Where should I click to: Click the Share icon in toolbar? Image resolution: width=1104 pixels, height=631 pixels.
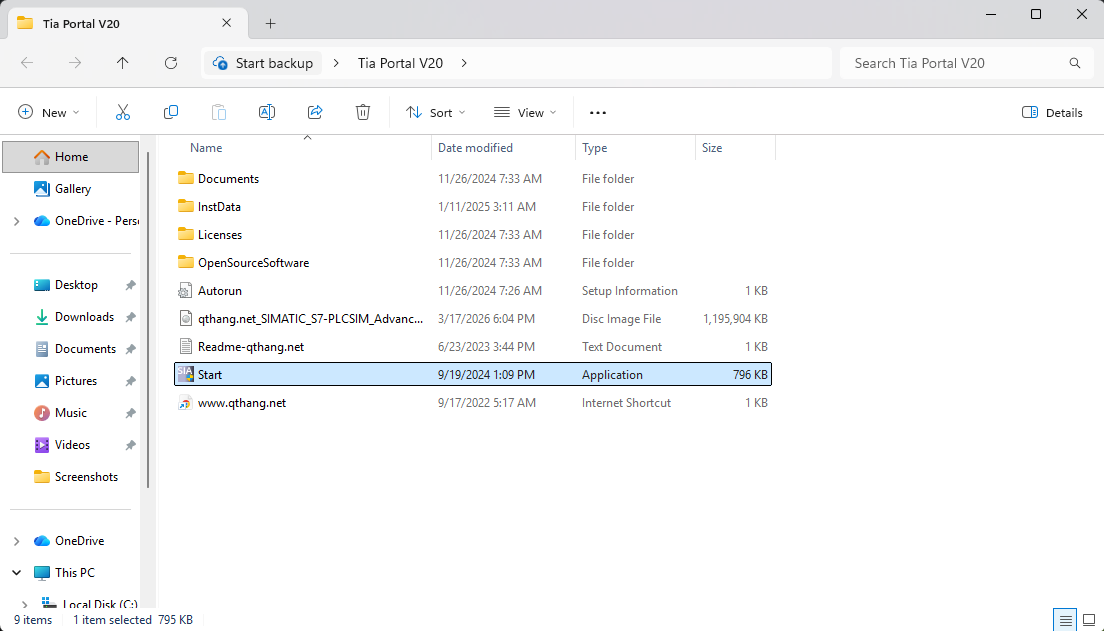pos(315,113)
